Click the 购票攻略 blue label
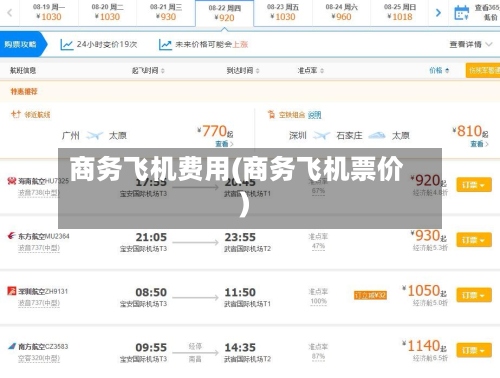Image resolution: width=500 pixels, height=378 pixels. point(23,44)
